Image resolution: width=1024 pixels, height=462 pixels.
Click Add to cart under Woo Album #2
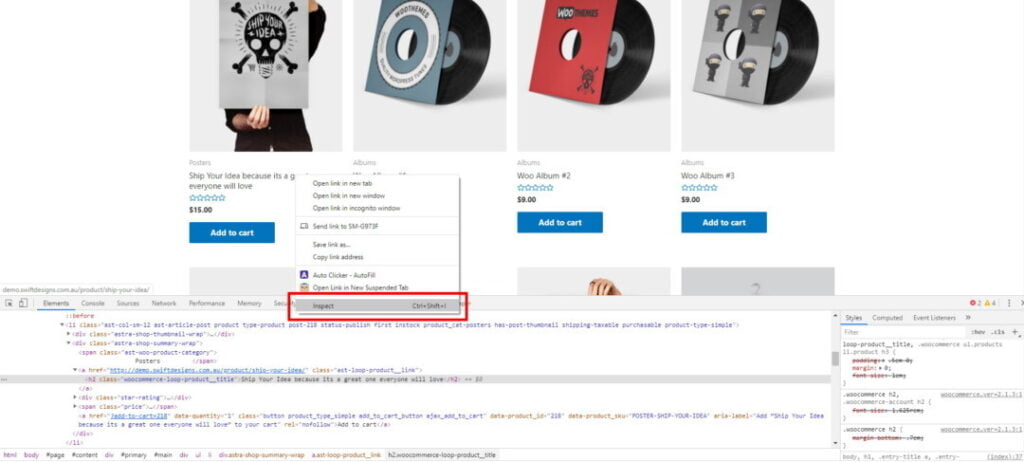click(559, 222)
